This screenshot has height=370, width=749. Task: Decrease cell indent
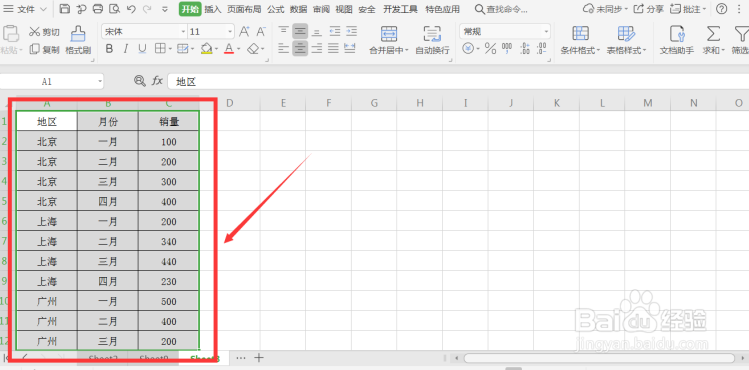click(334, 32)
